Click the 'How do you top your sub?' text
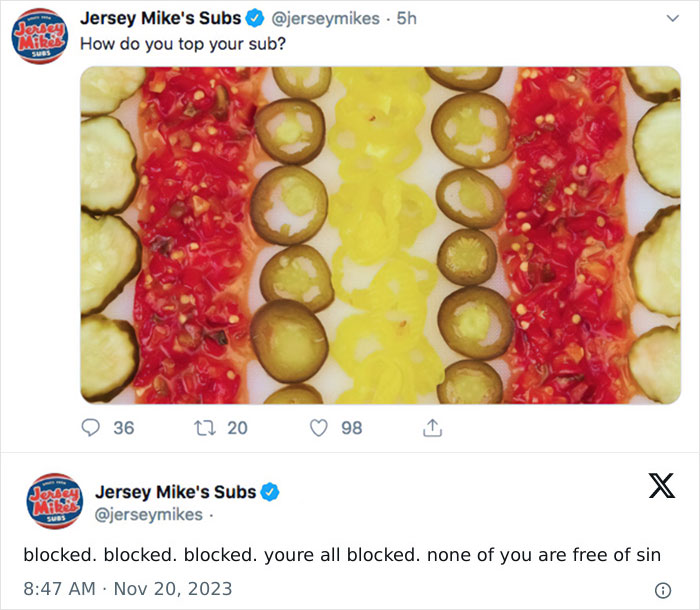700x610 pixels. point(183,43)
